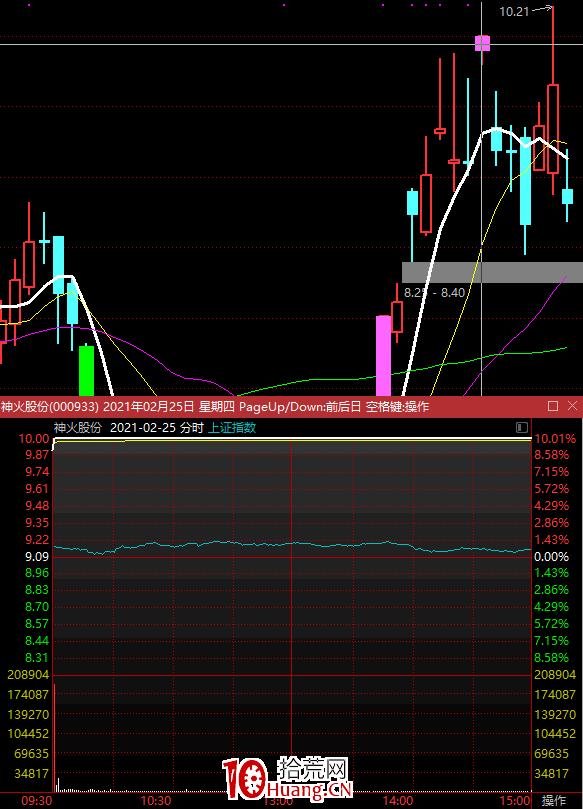Click the 9.48 price axis label
This screenshot has width=583, height=809.
point(37,506)
